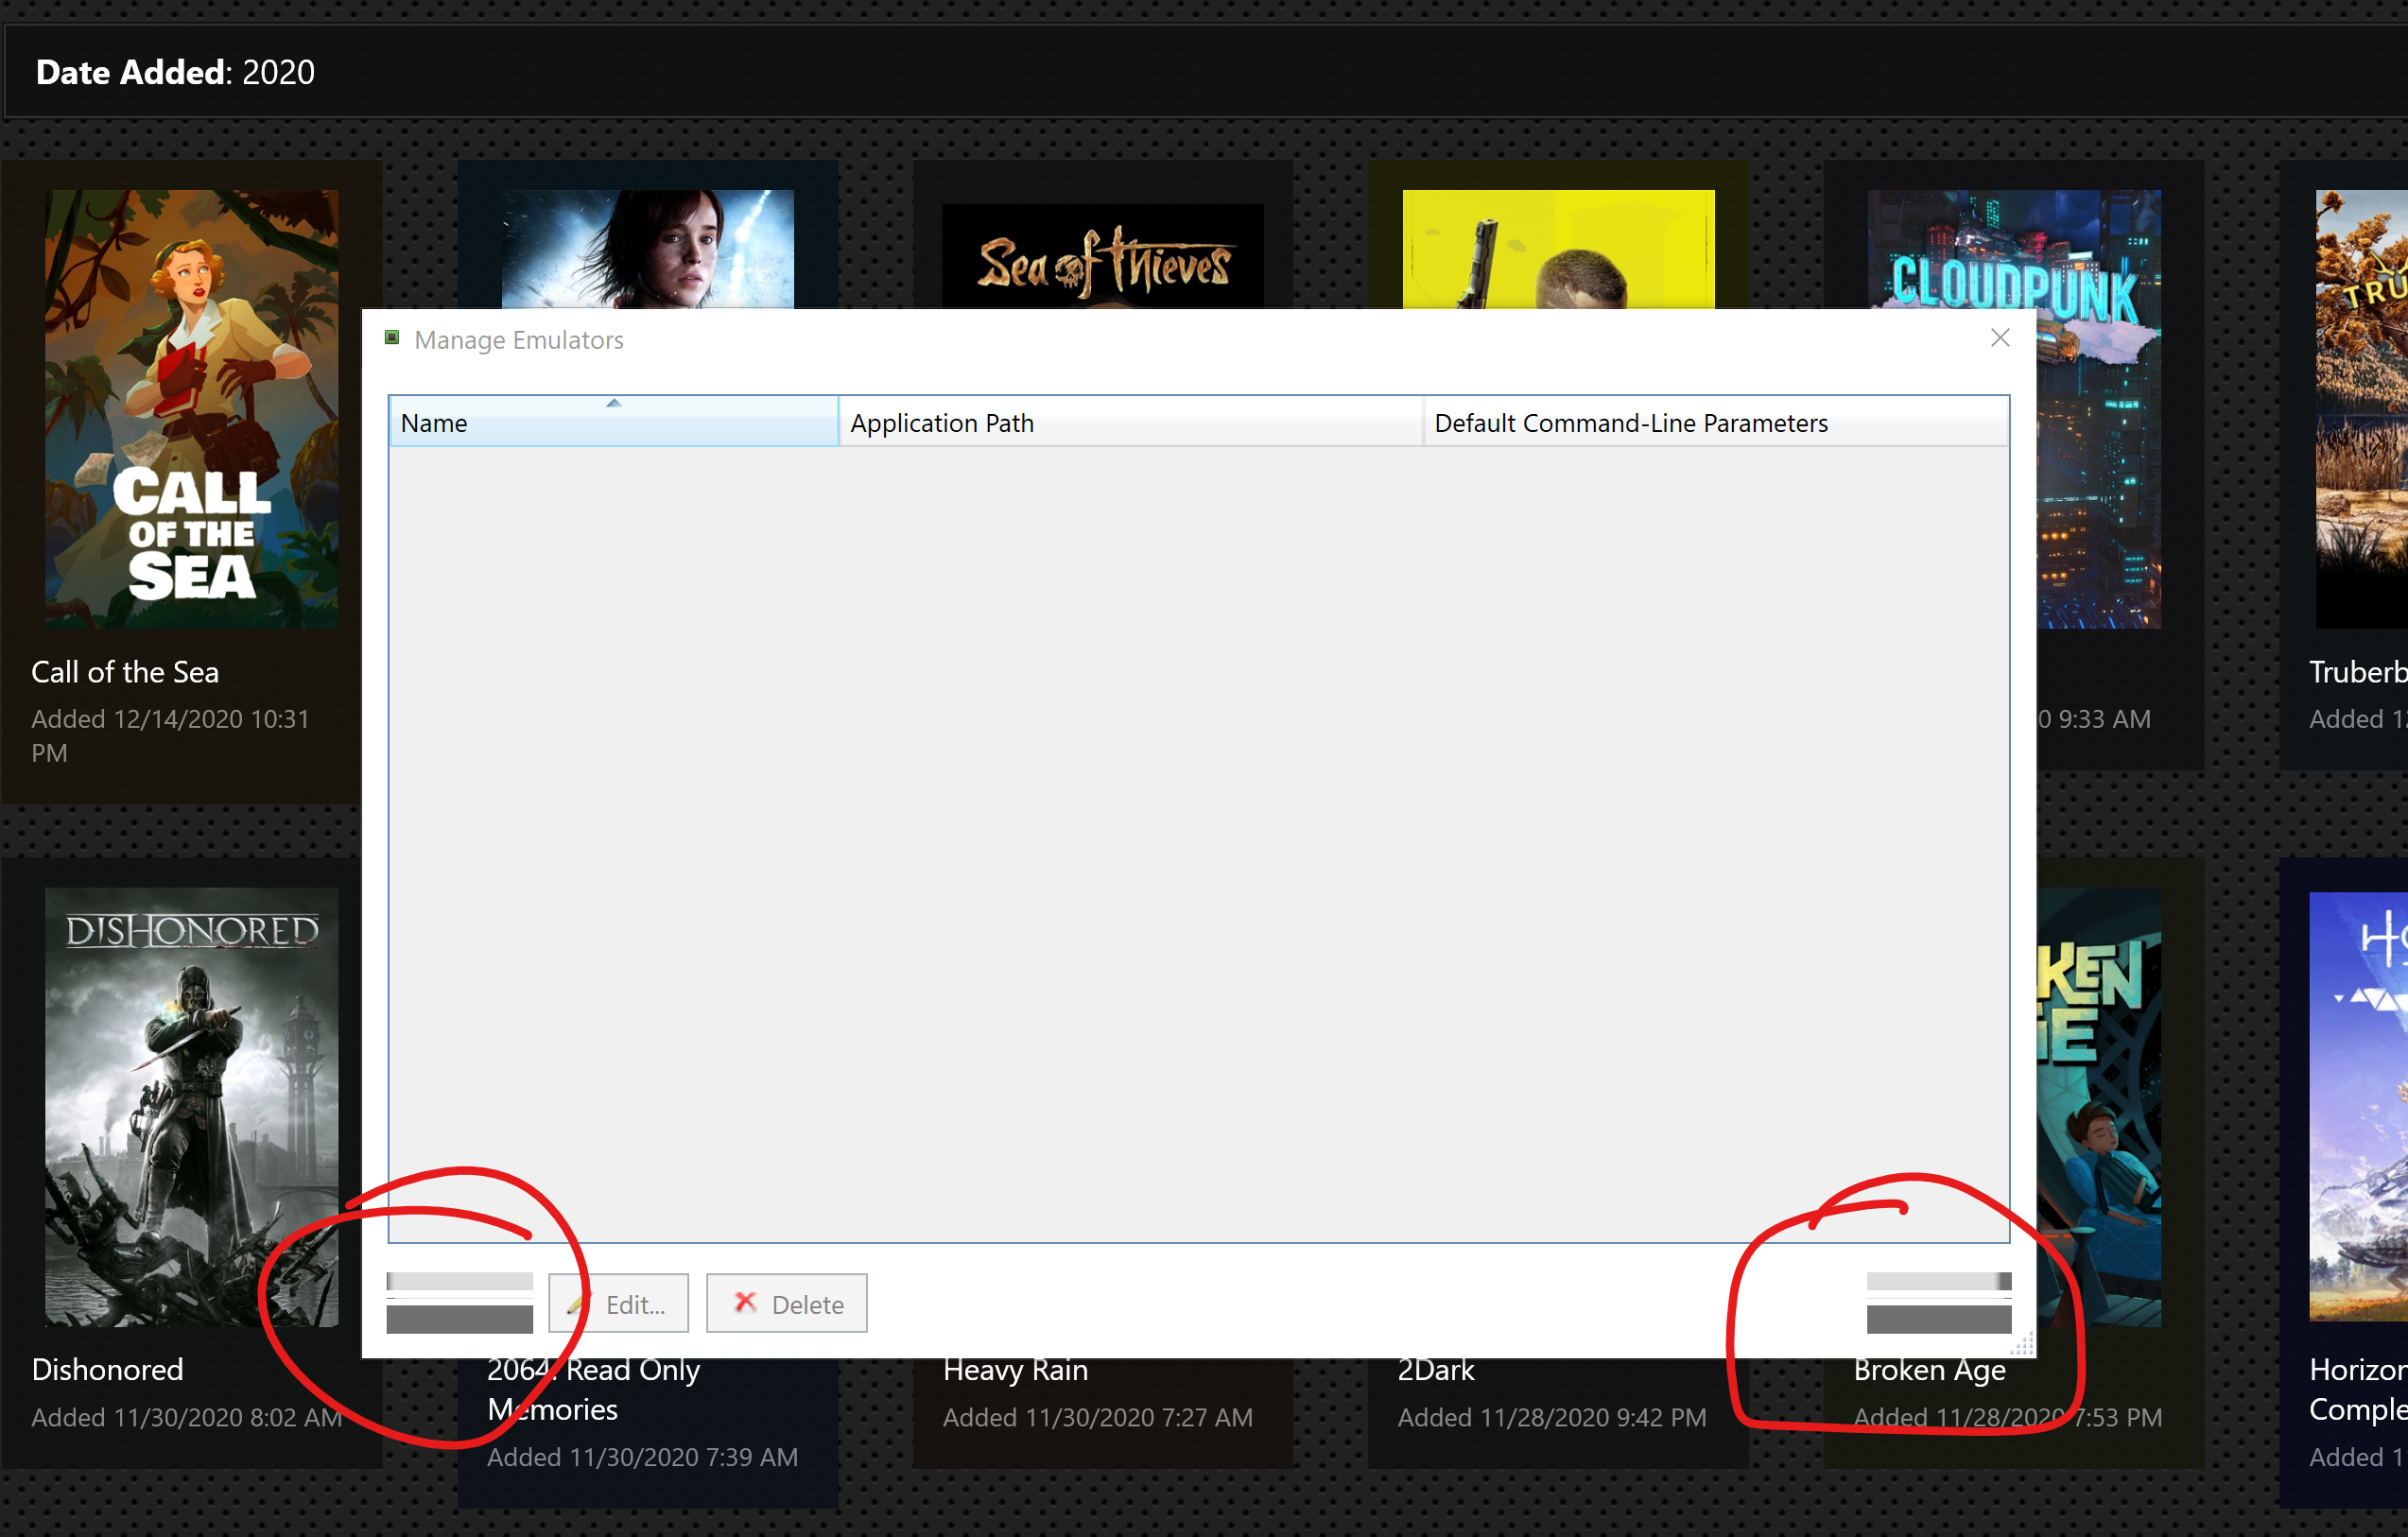Sort the emulator list by Name

pyautogui.click(x=613, y=422)
